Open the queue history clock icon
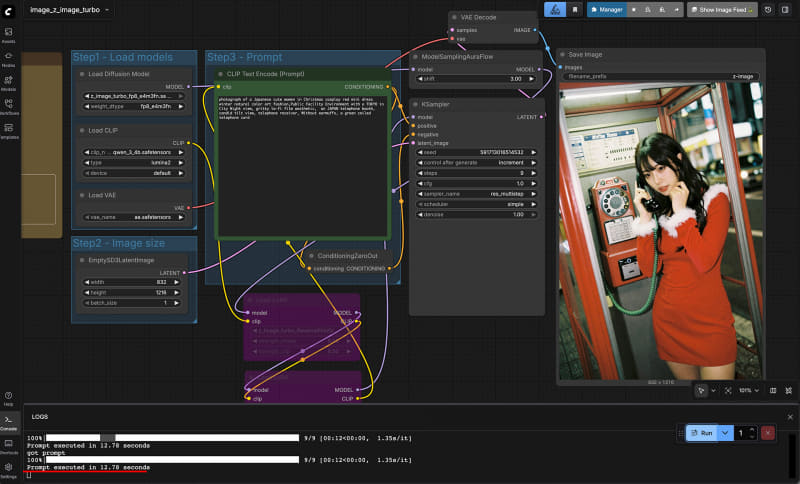Viewport: 800px width, 484px height. [x=768, y=10]
